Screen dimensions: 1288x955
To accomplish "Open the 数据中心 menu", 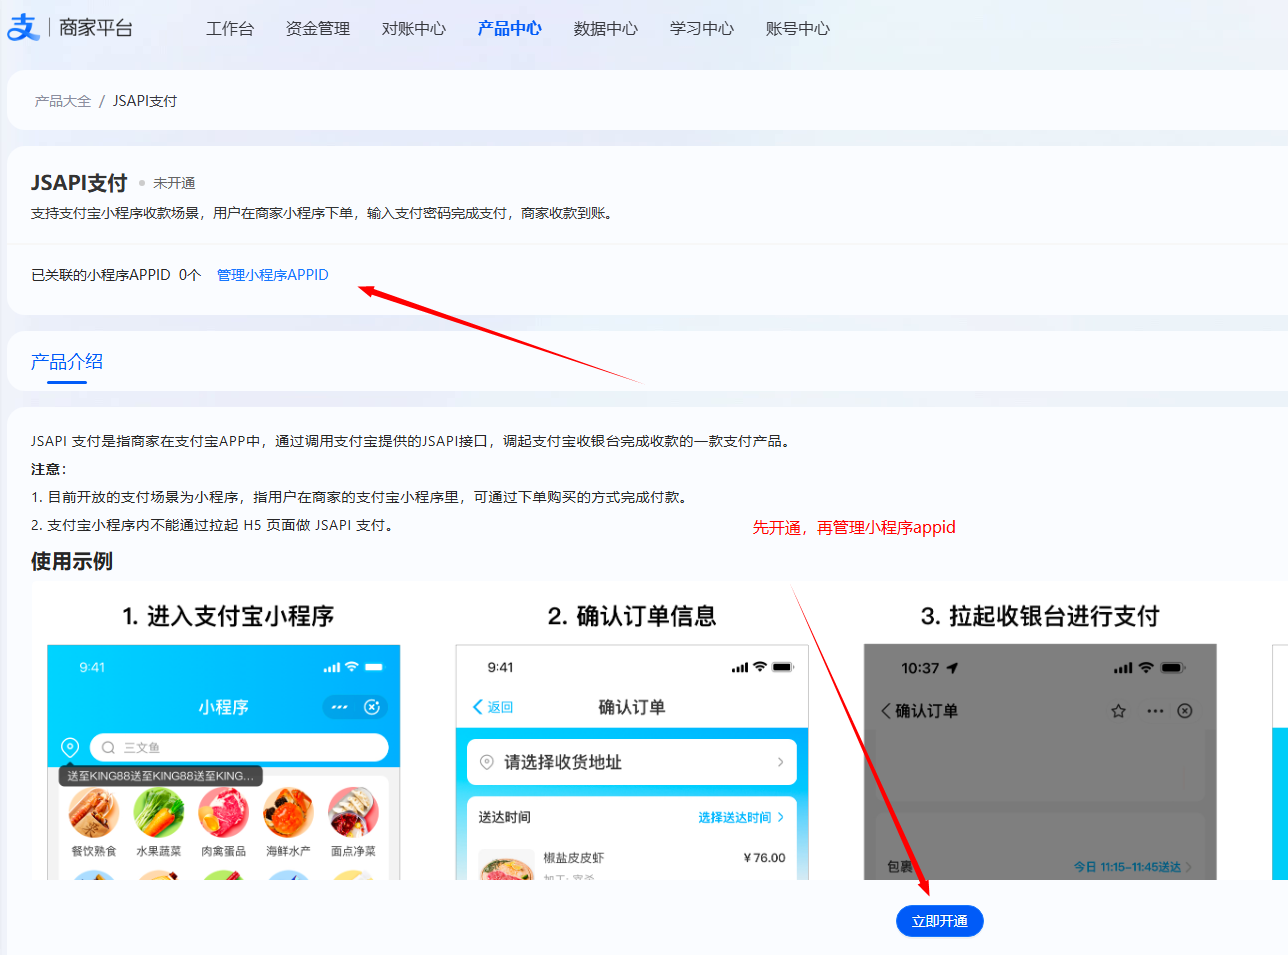I will (606, 29).
